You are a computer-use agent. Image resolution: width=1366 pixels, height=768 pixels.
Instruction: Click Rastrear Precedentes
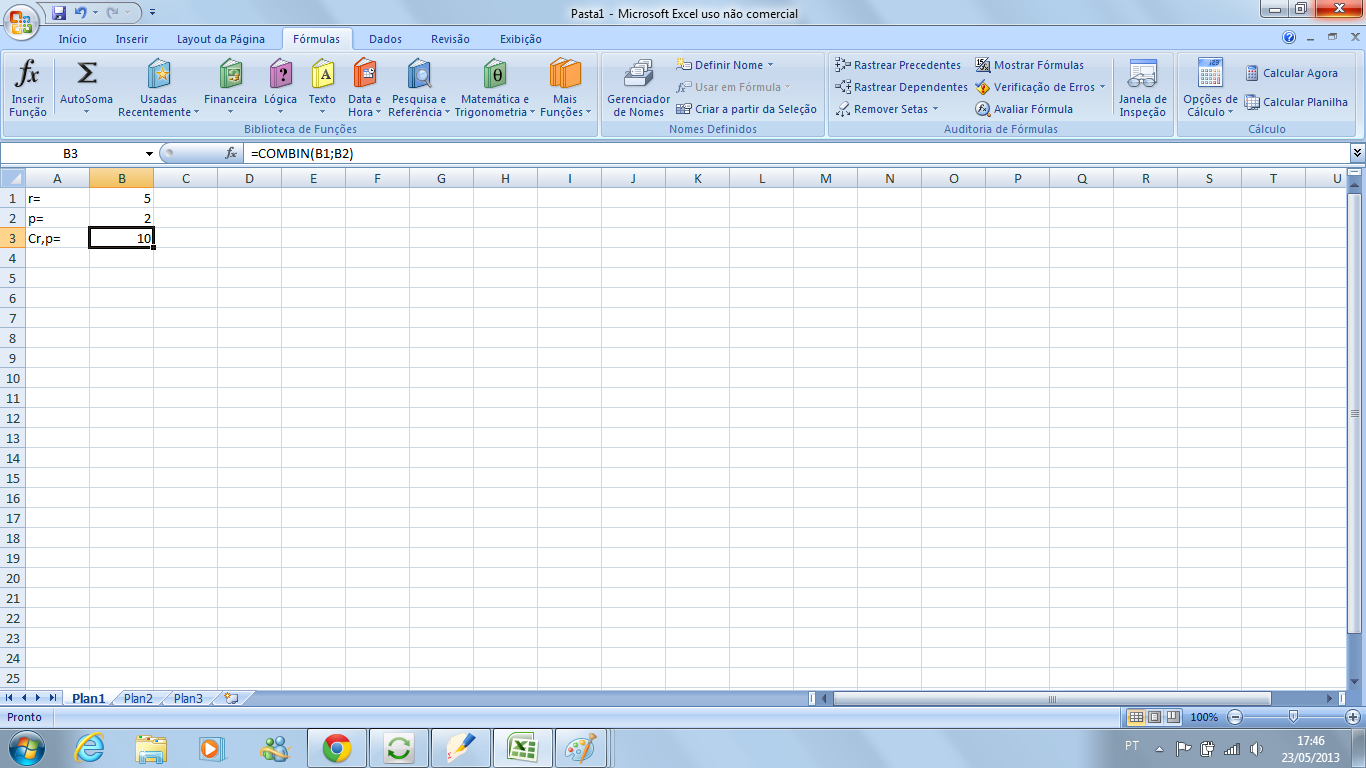898,65
